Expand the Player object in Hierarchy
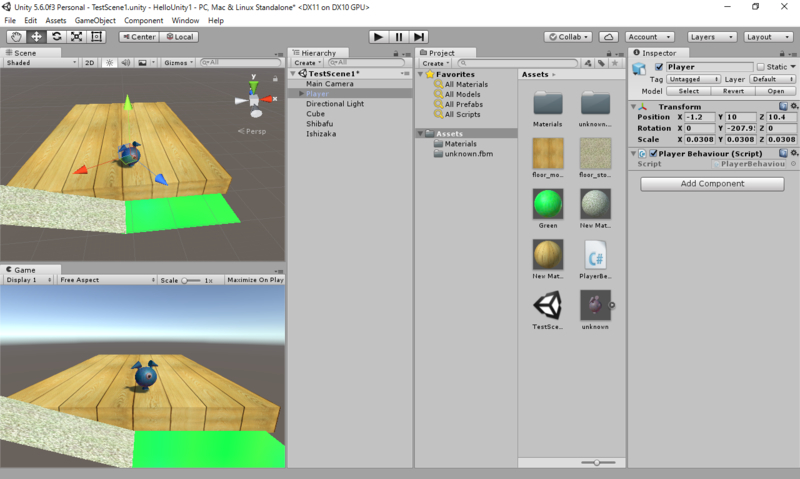The height and width of the screenshot is (479, 800). [302, 93]
